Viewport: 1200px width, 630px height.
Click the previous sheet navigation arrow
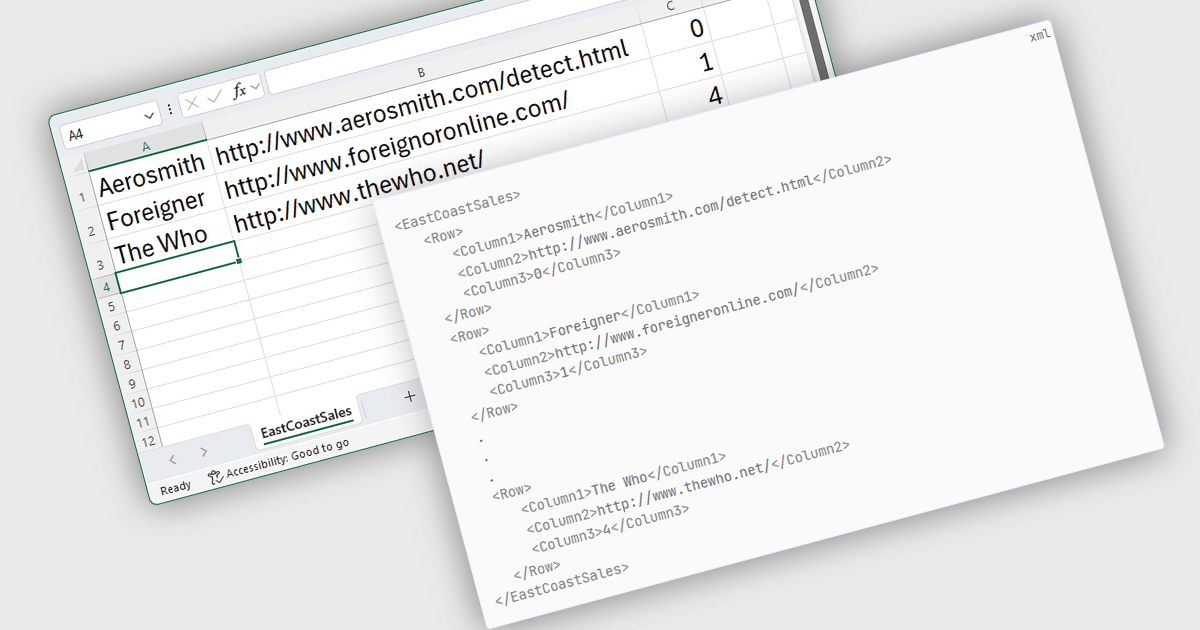pyautogui.click(x=173, y=460)
